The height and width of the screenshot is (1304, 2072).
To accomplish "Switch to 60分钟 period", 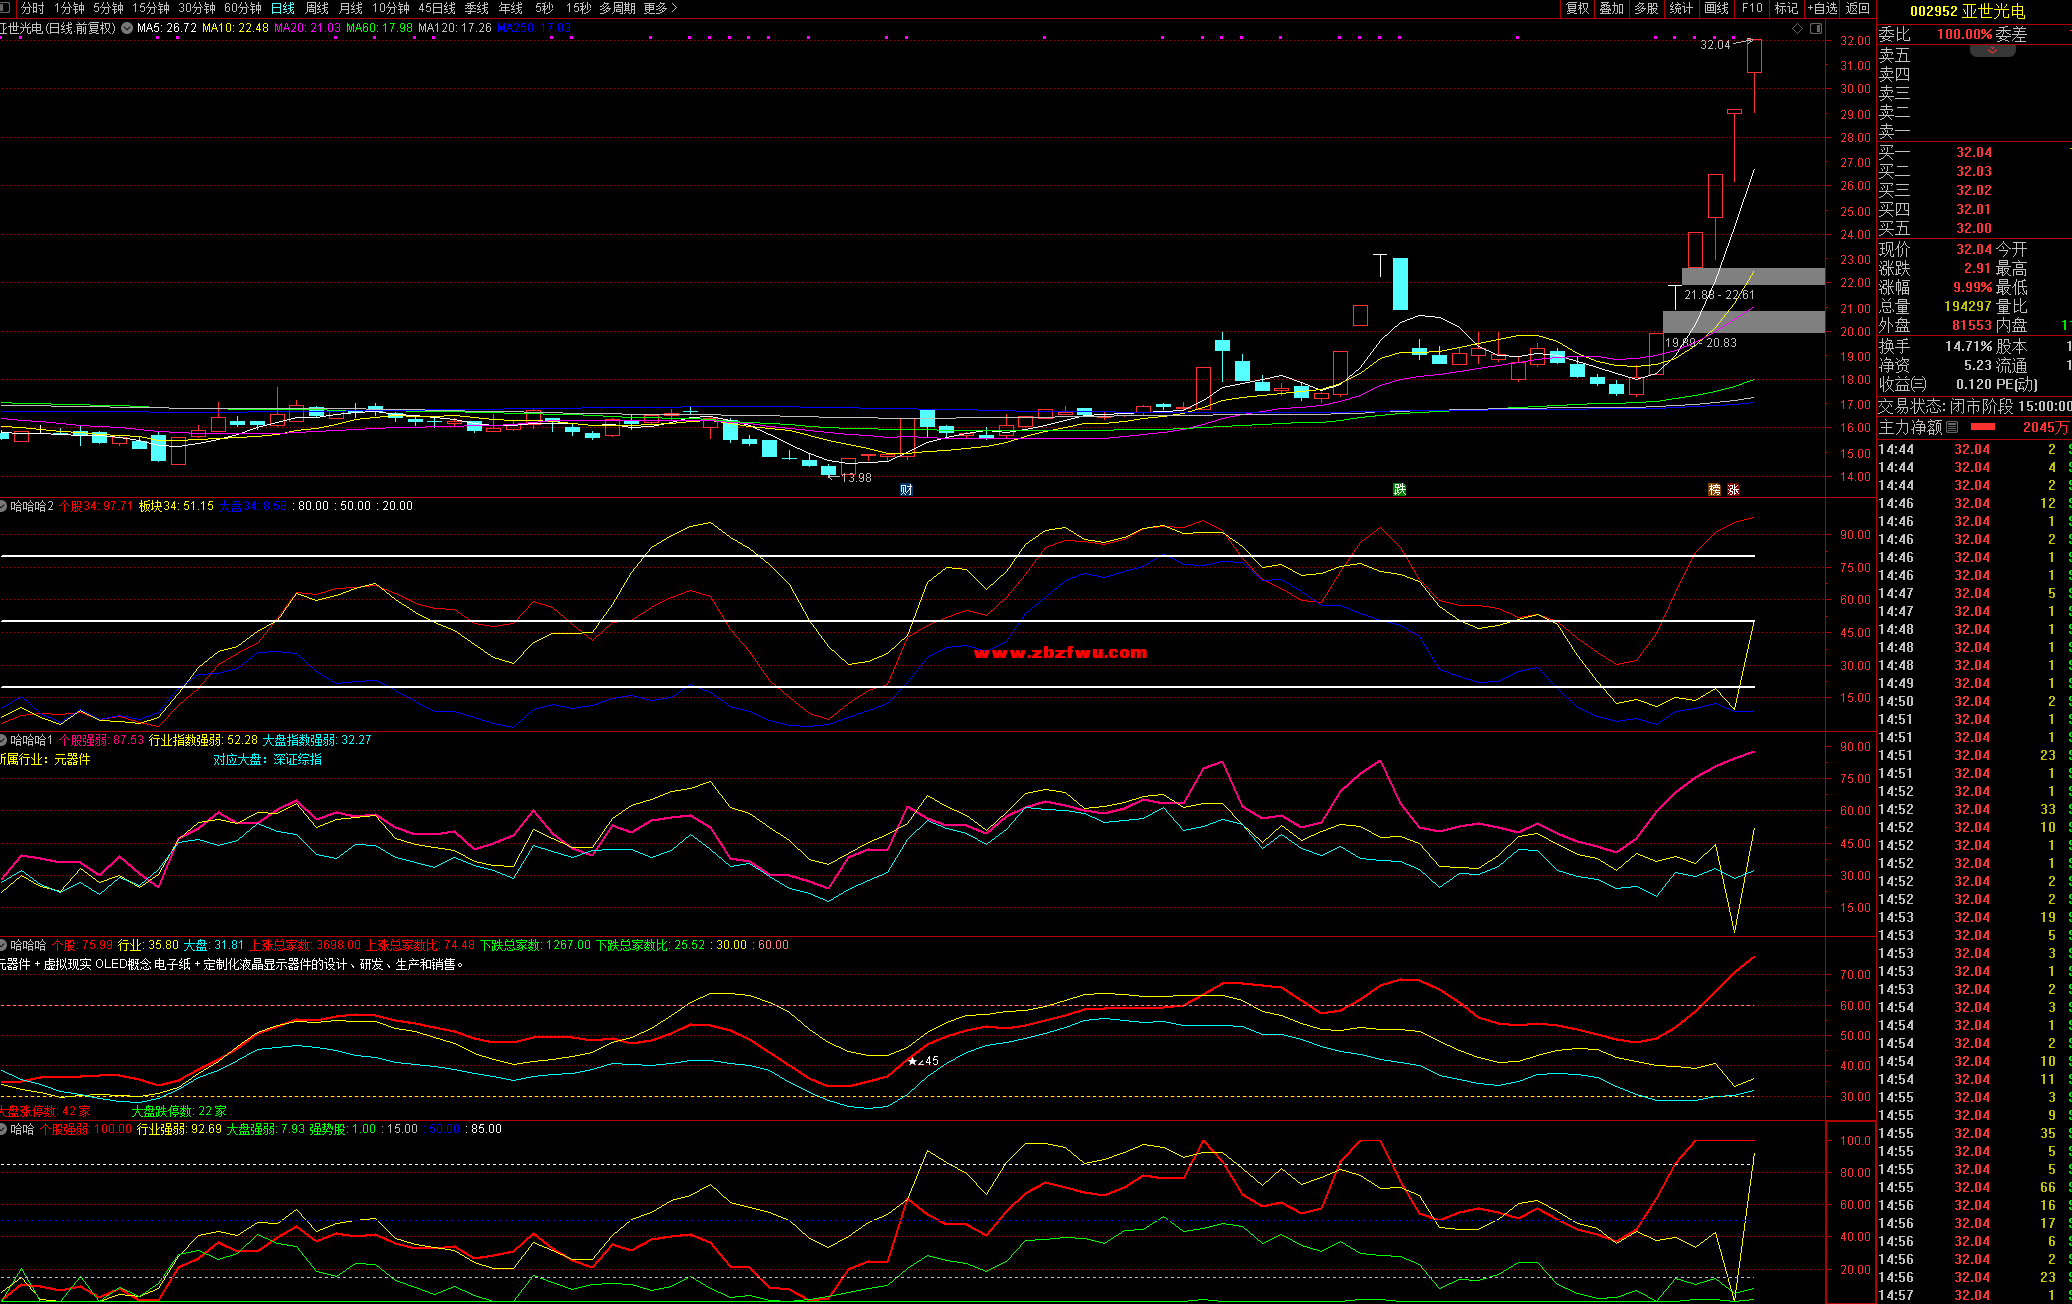I will click(243, 8).
